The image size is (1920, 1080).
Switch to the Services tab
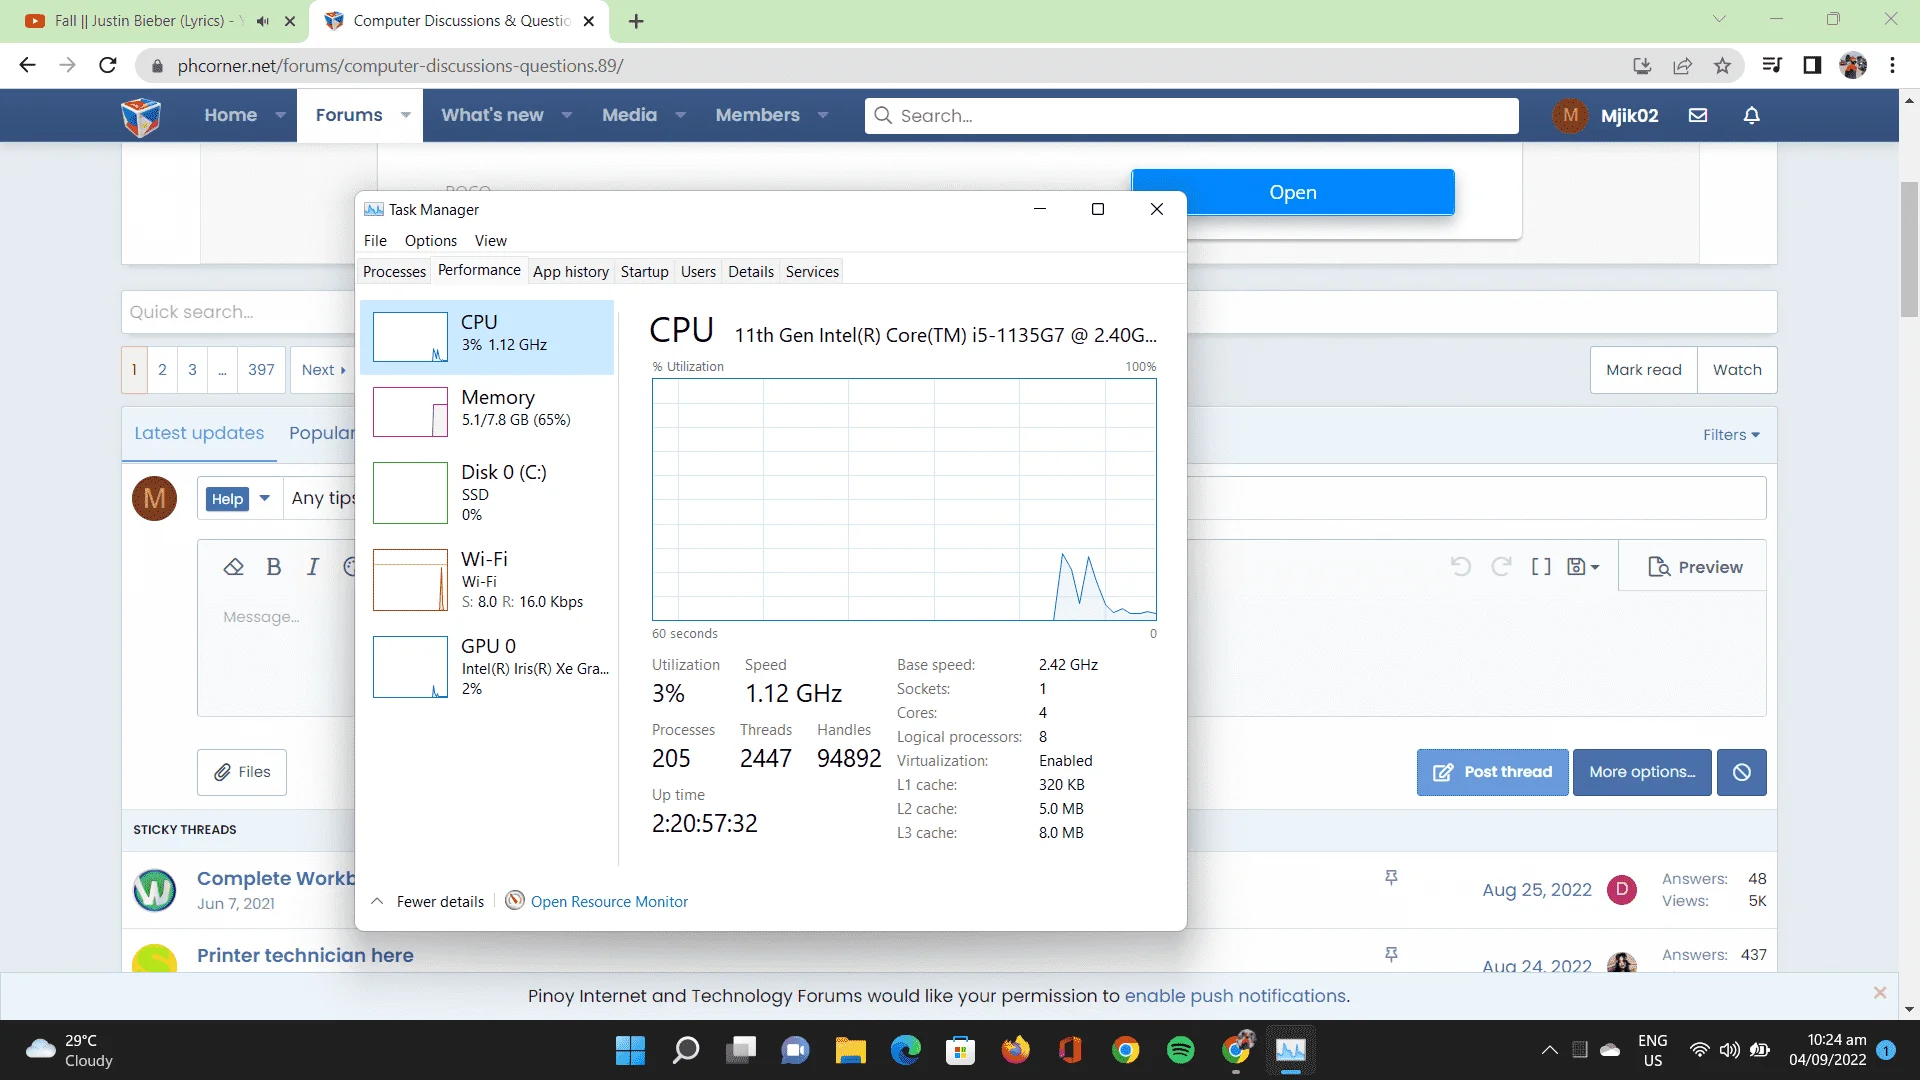coord(812,271)
